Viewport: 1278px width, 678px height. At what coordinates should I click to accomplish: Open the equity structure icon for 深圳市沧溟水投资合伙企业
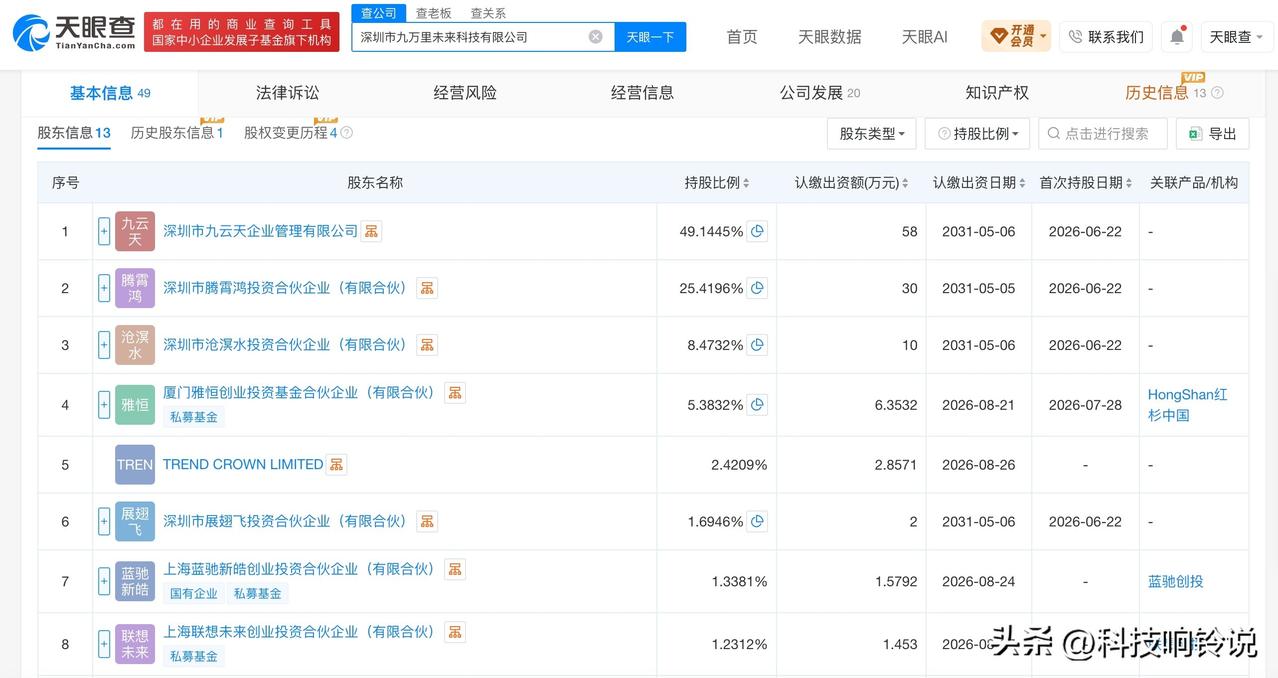tap(427, 345)
